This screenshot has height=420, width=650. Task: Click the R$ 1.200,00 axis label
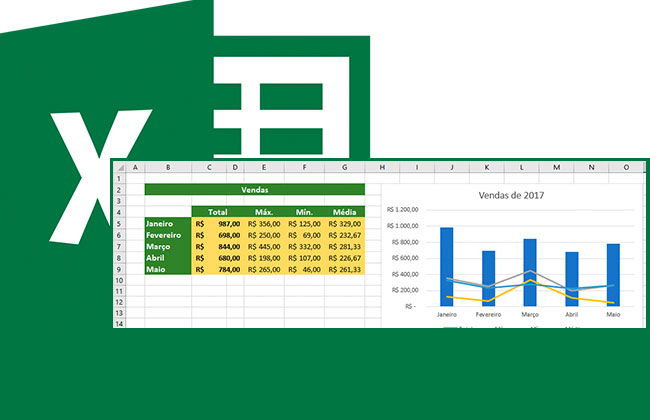[x=403, y=210]
